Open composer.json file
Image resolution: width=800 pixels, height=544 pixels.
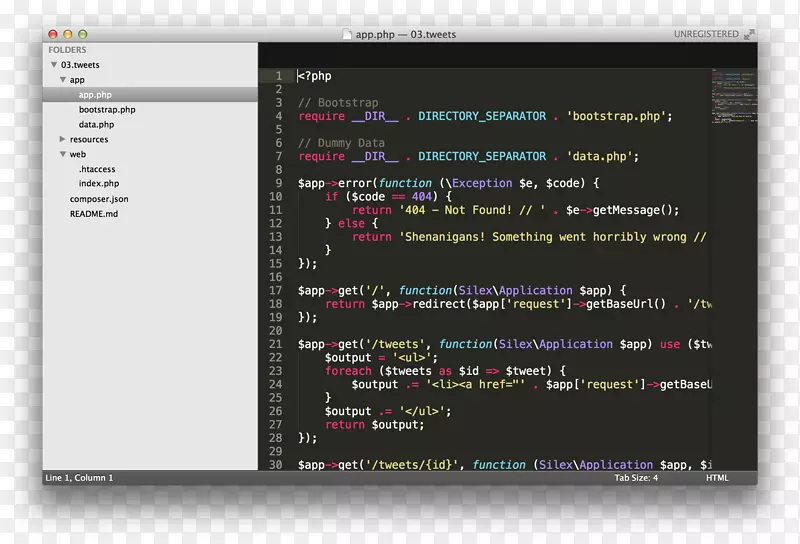coord(99,199)
